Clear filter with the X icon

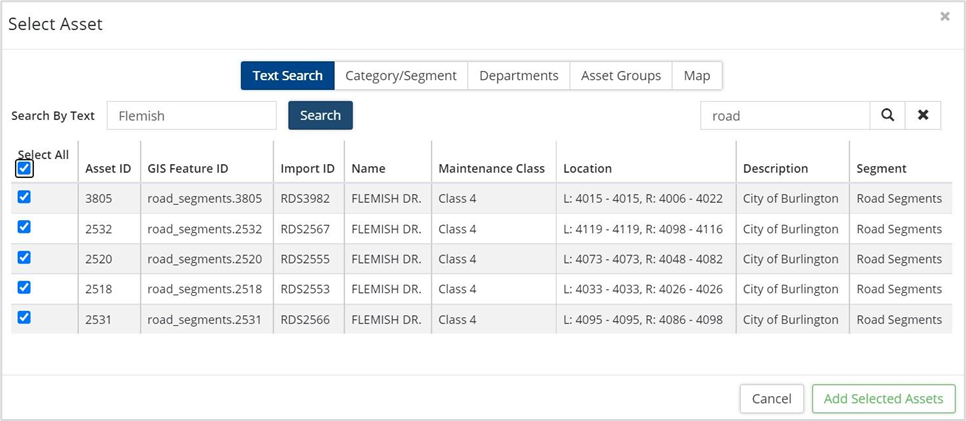(x=923, y=115)
